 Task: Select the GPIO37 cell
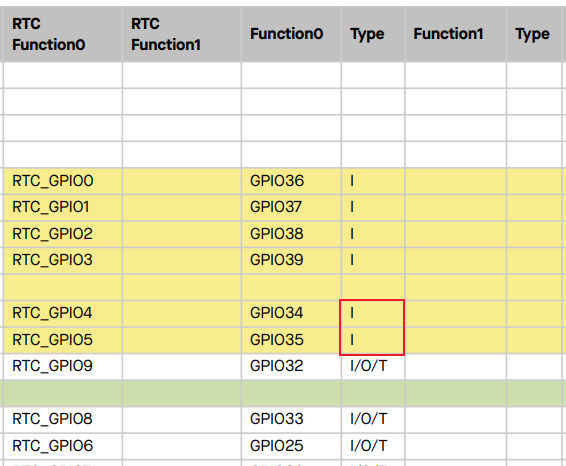coord(291,207)
